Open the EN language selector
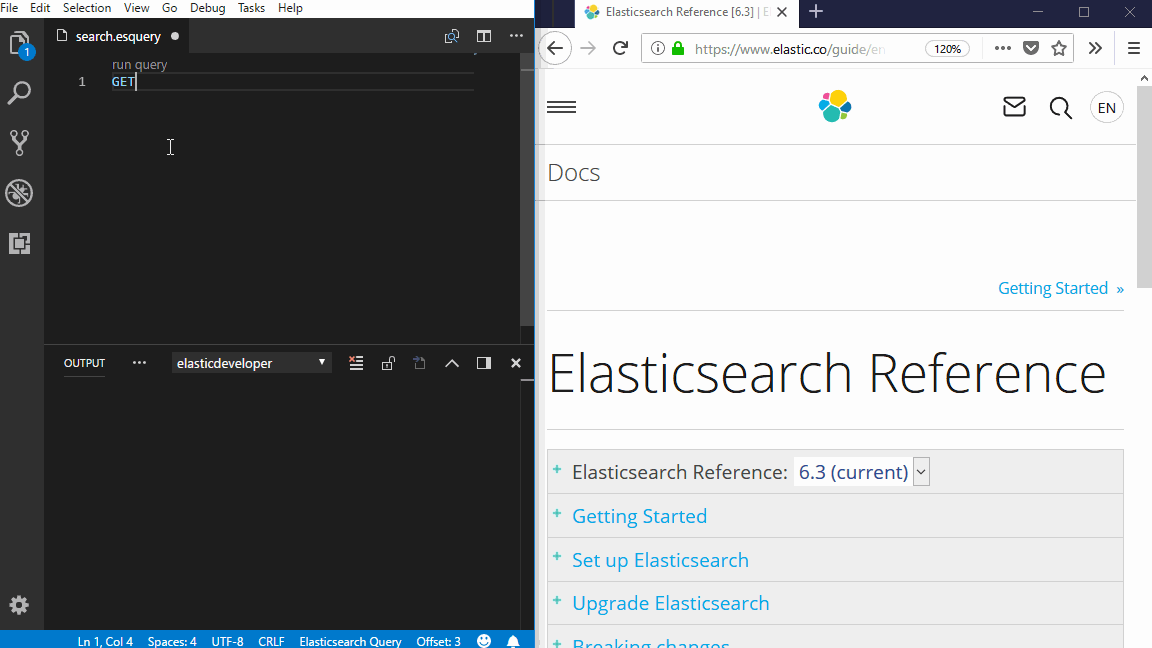 pyautogui.click(x=1106, y=108)
